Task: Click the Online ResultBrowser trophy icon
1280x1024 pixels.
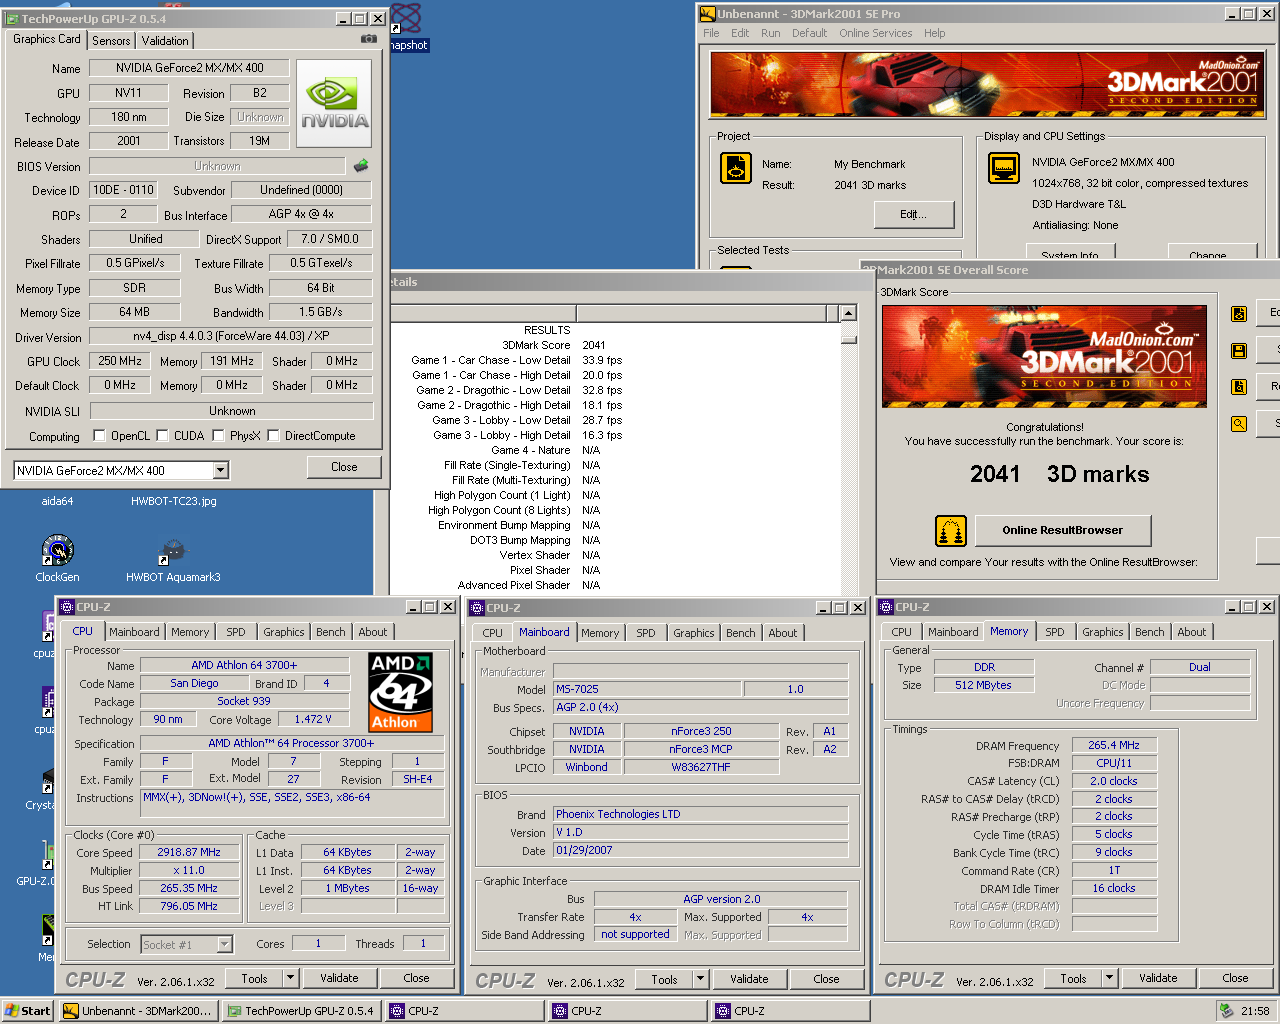Action: tap(951, 530)
